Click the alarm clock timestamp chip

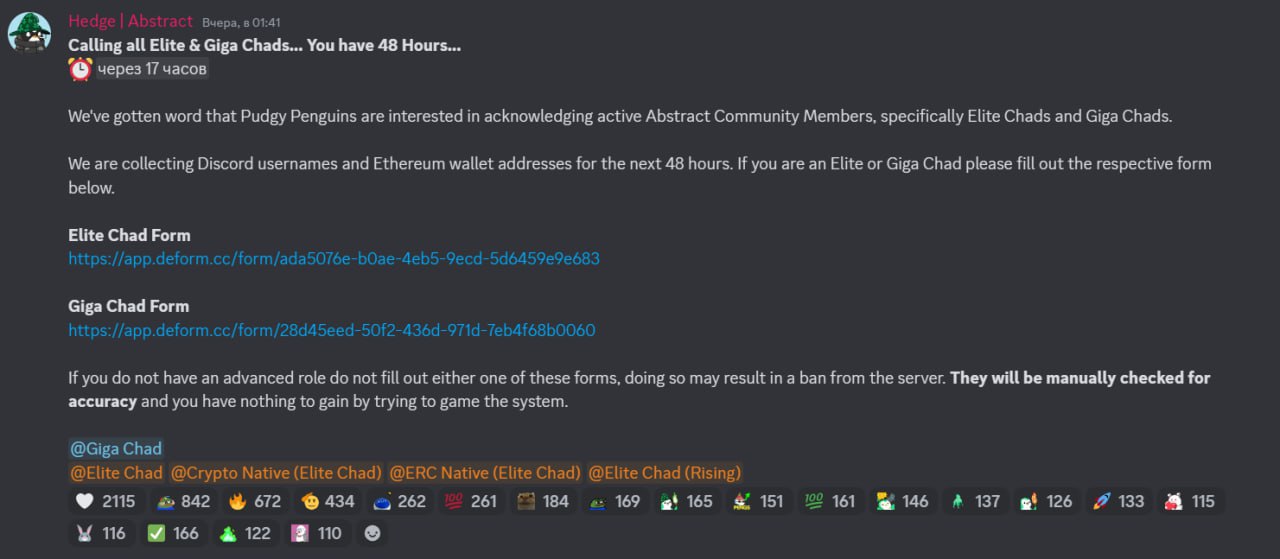[139, 69]
